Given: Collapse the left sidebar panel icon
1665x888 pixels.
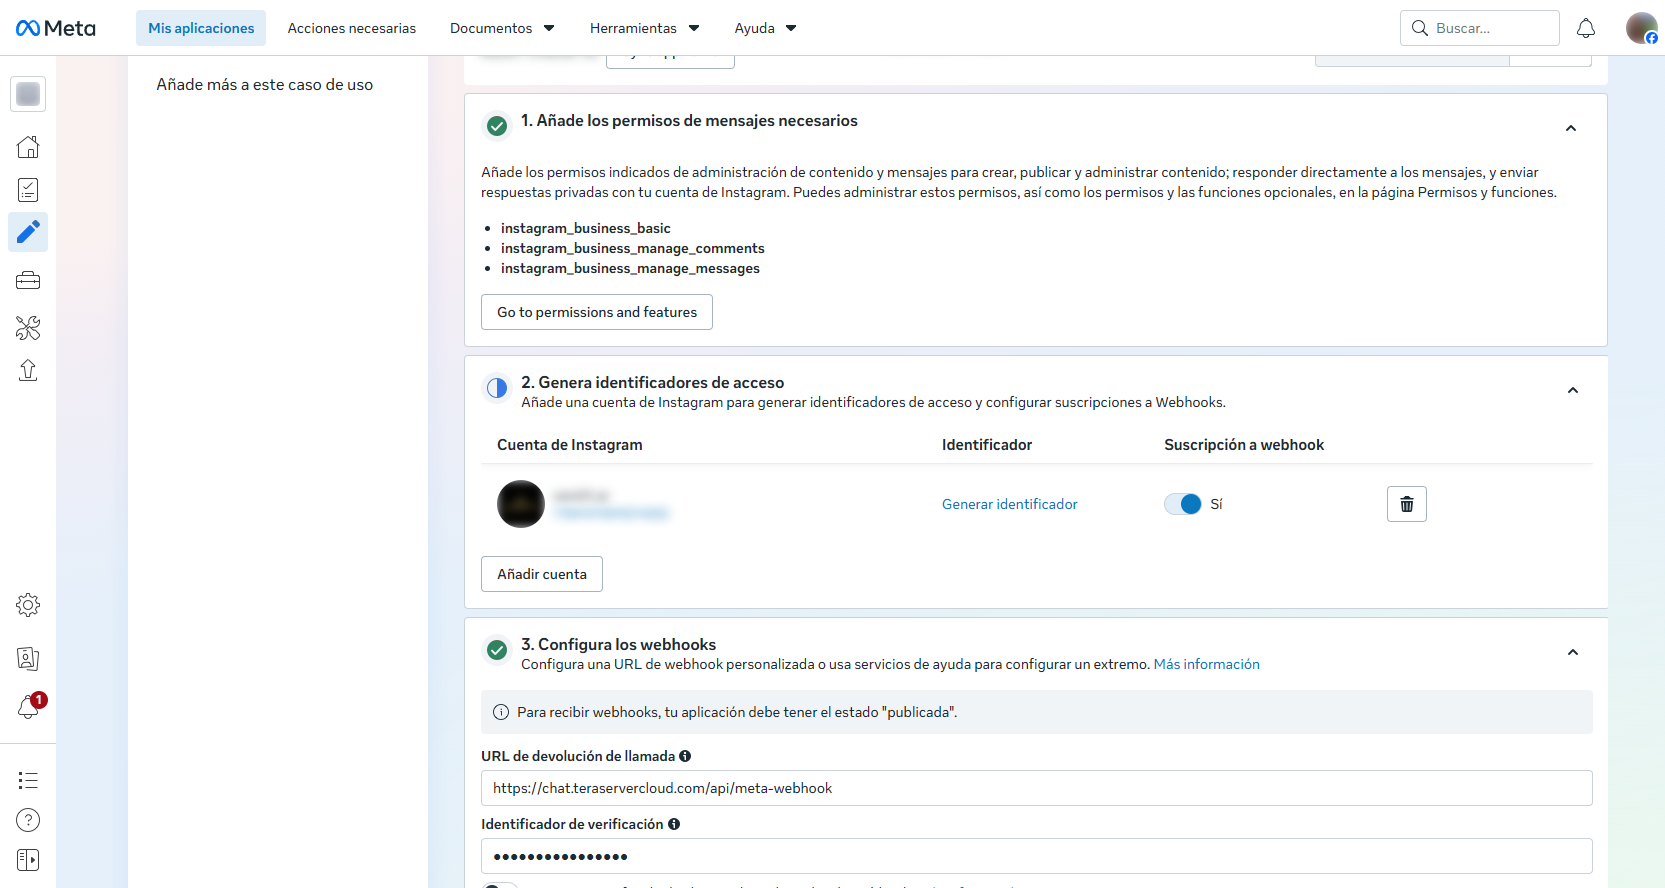Looking at the screenshot, I should coord(28,860).
